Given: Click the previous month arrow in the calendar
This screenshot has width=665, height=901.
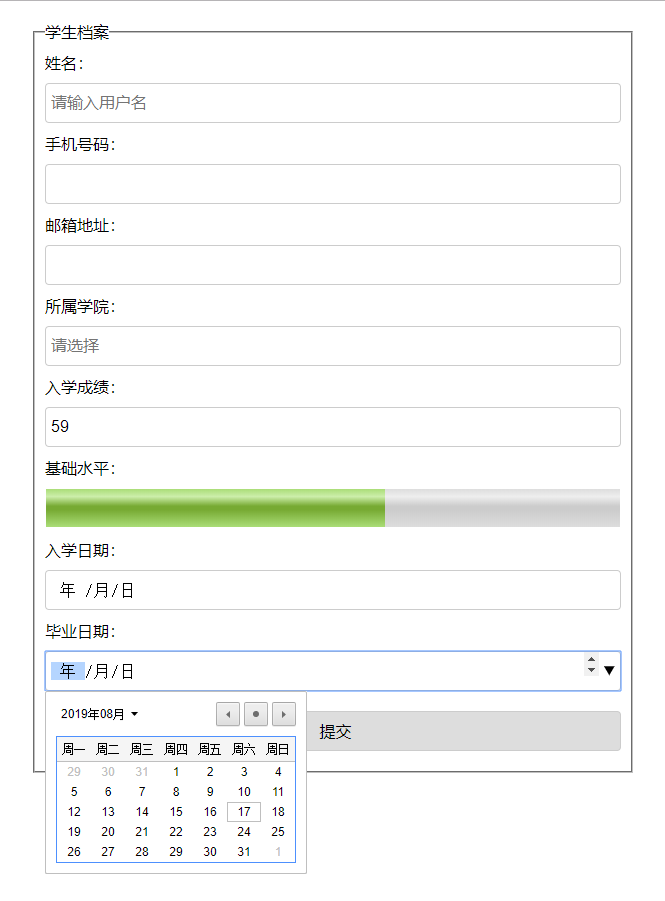Looking at the screenshot, I should pos(228,713).
